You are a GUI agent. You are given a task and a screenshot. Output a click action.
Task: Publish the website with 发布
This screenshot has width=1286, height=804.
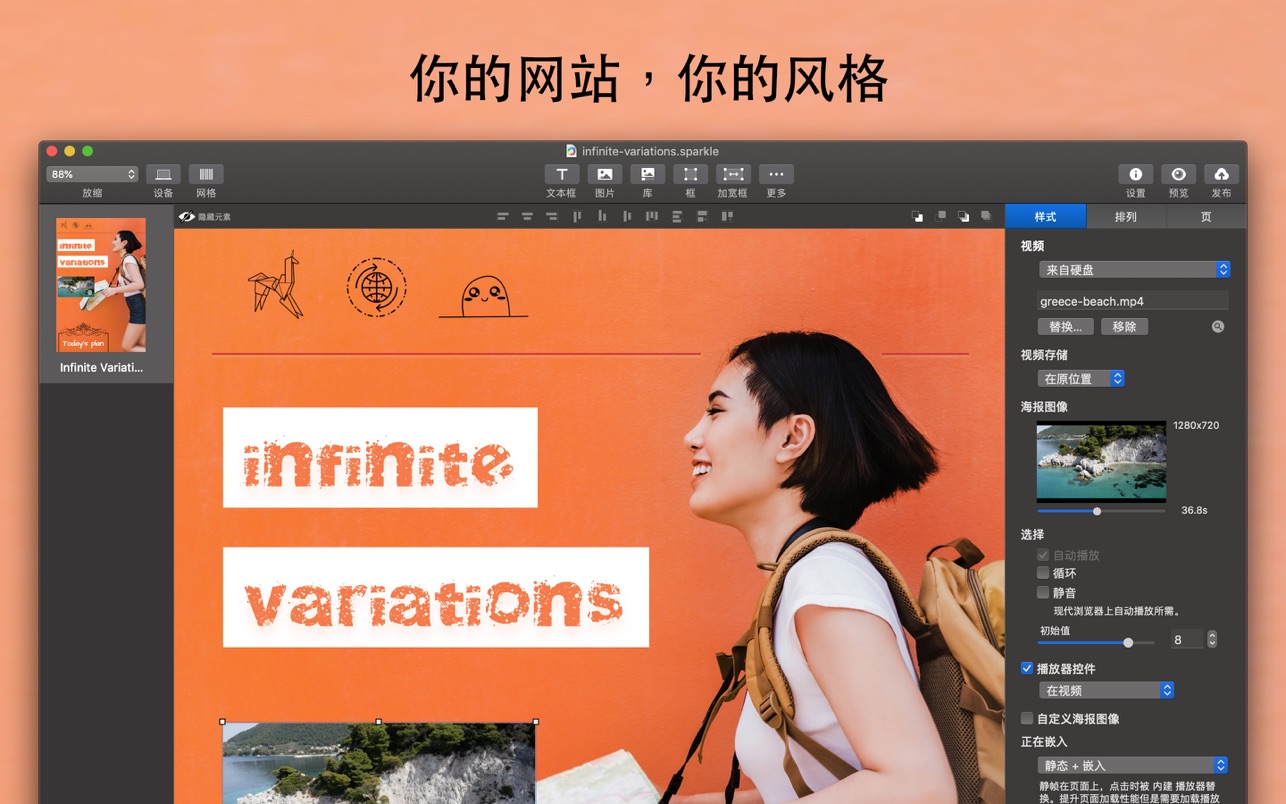1222,174
